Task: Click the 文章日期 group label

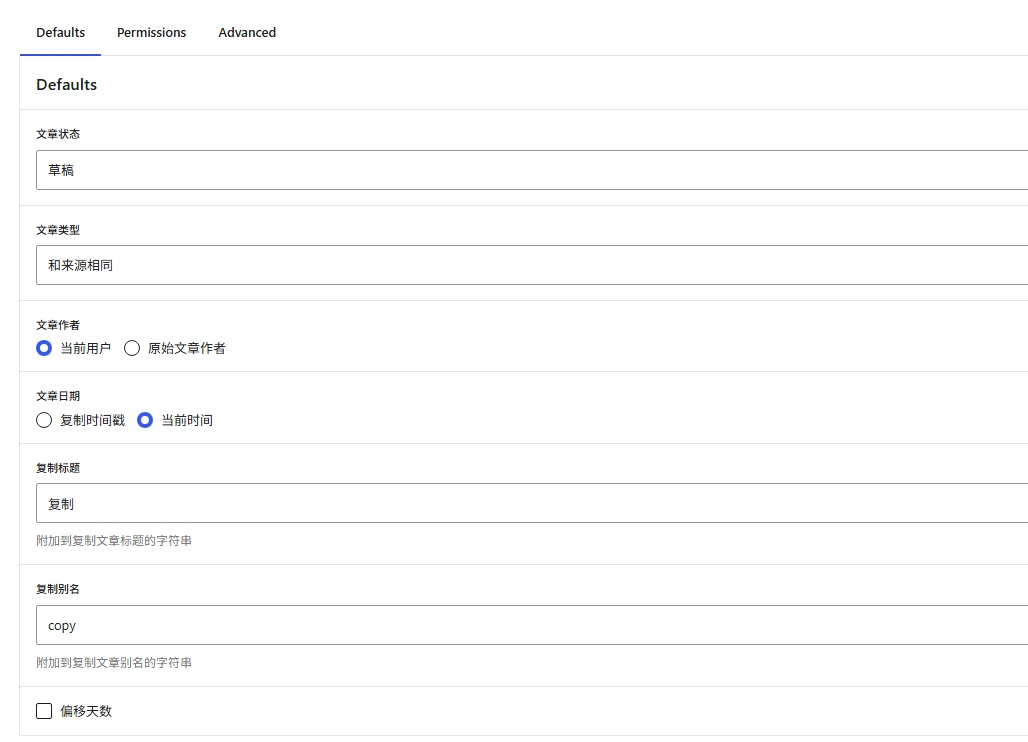Action: 58,396
